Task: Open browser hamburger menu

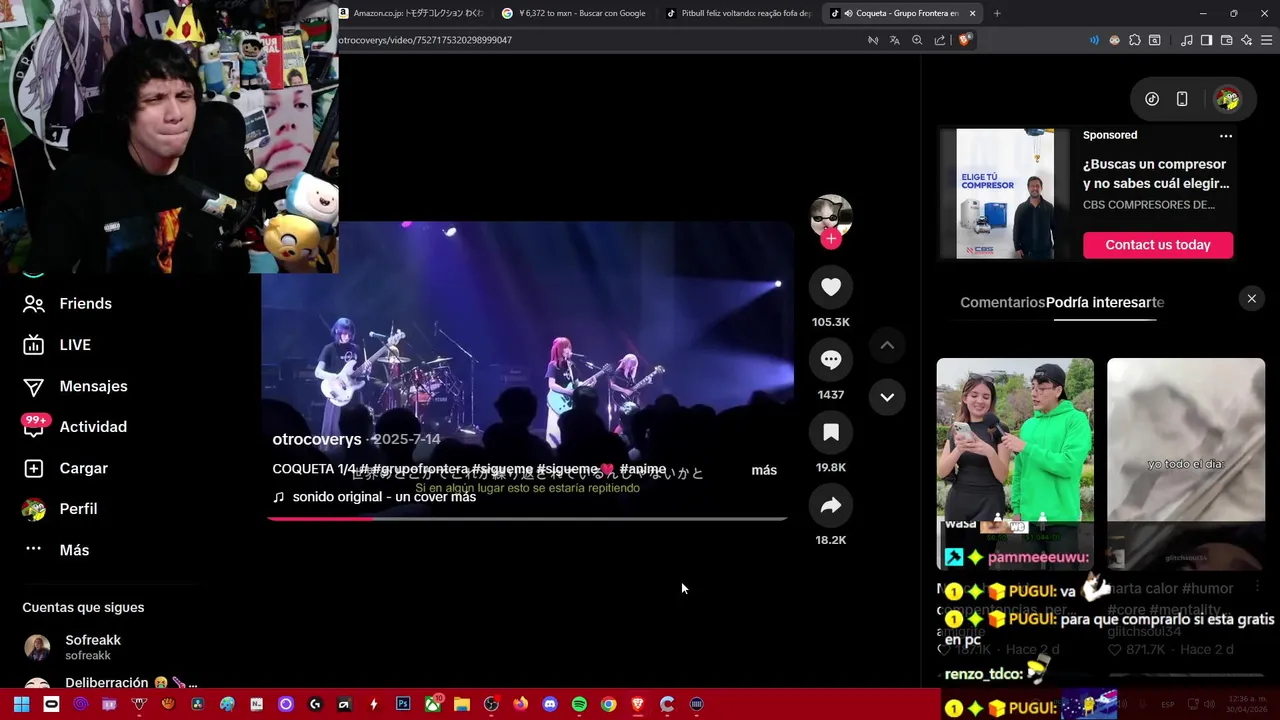Action: [1266, 40]
